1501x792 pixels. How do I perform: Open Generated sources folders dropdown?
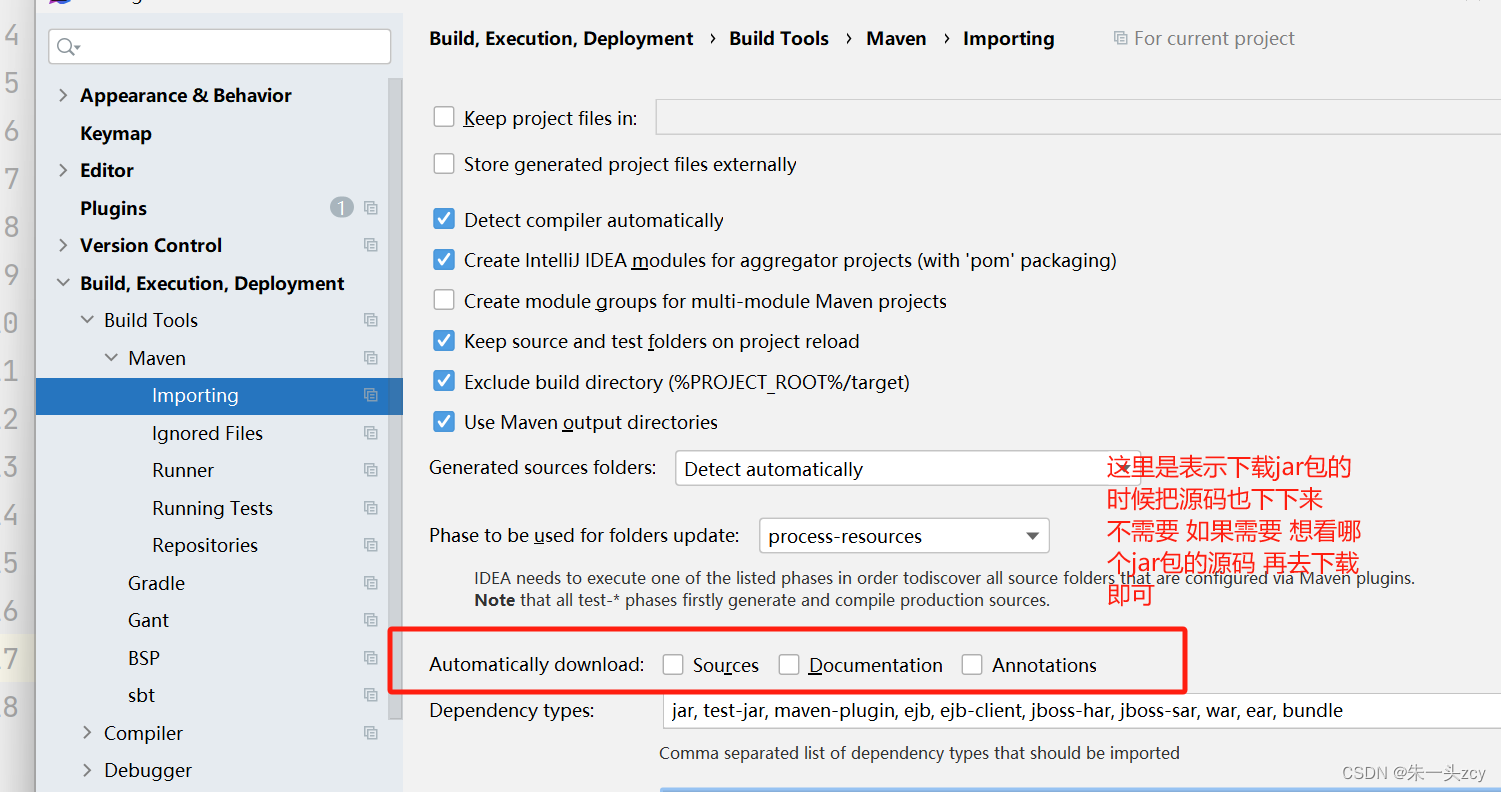[907, 469]
